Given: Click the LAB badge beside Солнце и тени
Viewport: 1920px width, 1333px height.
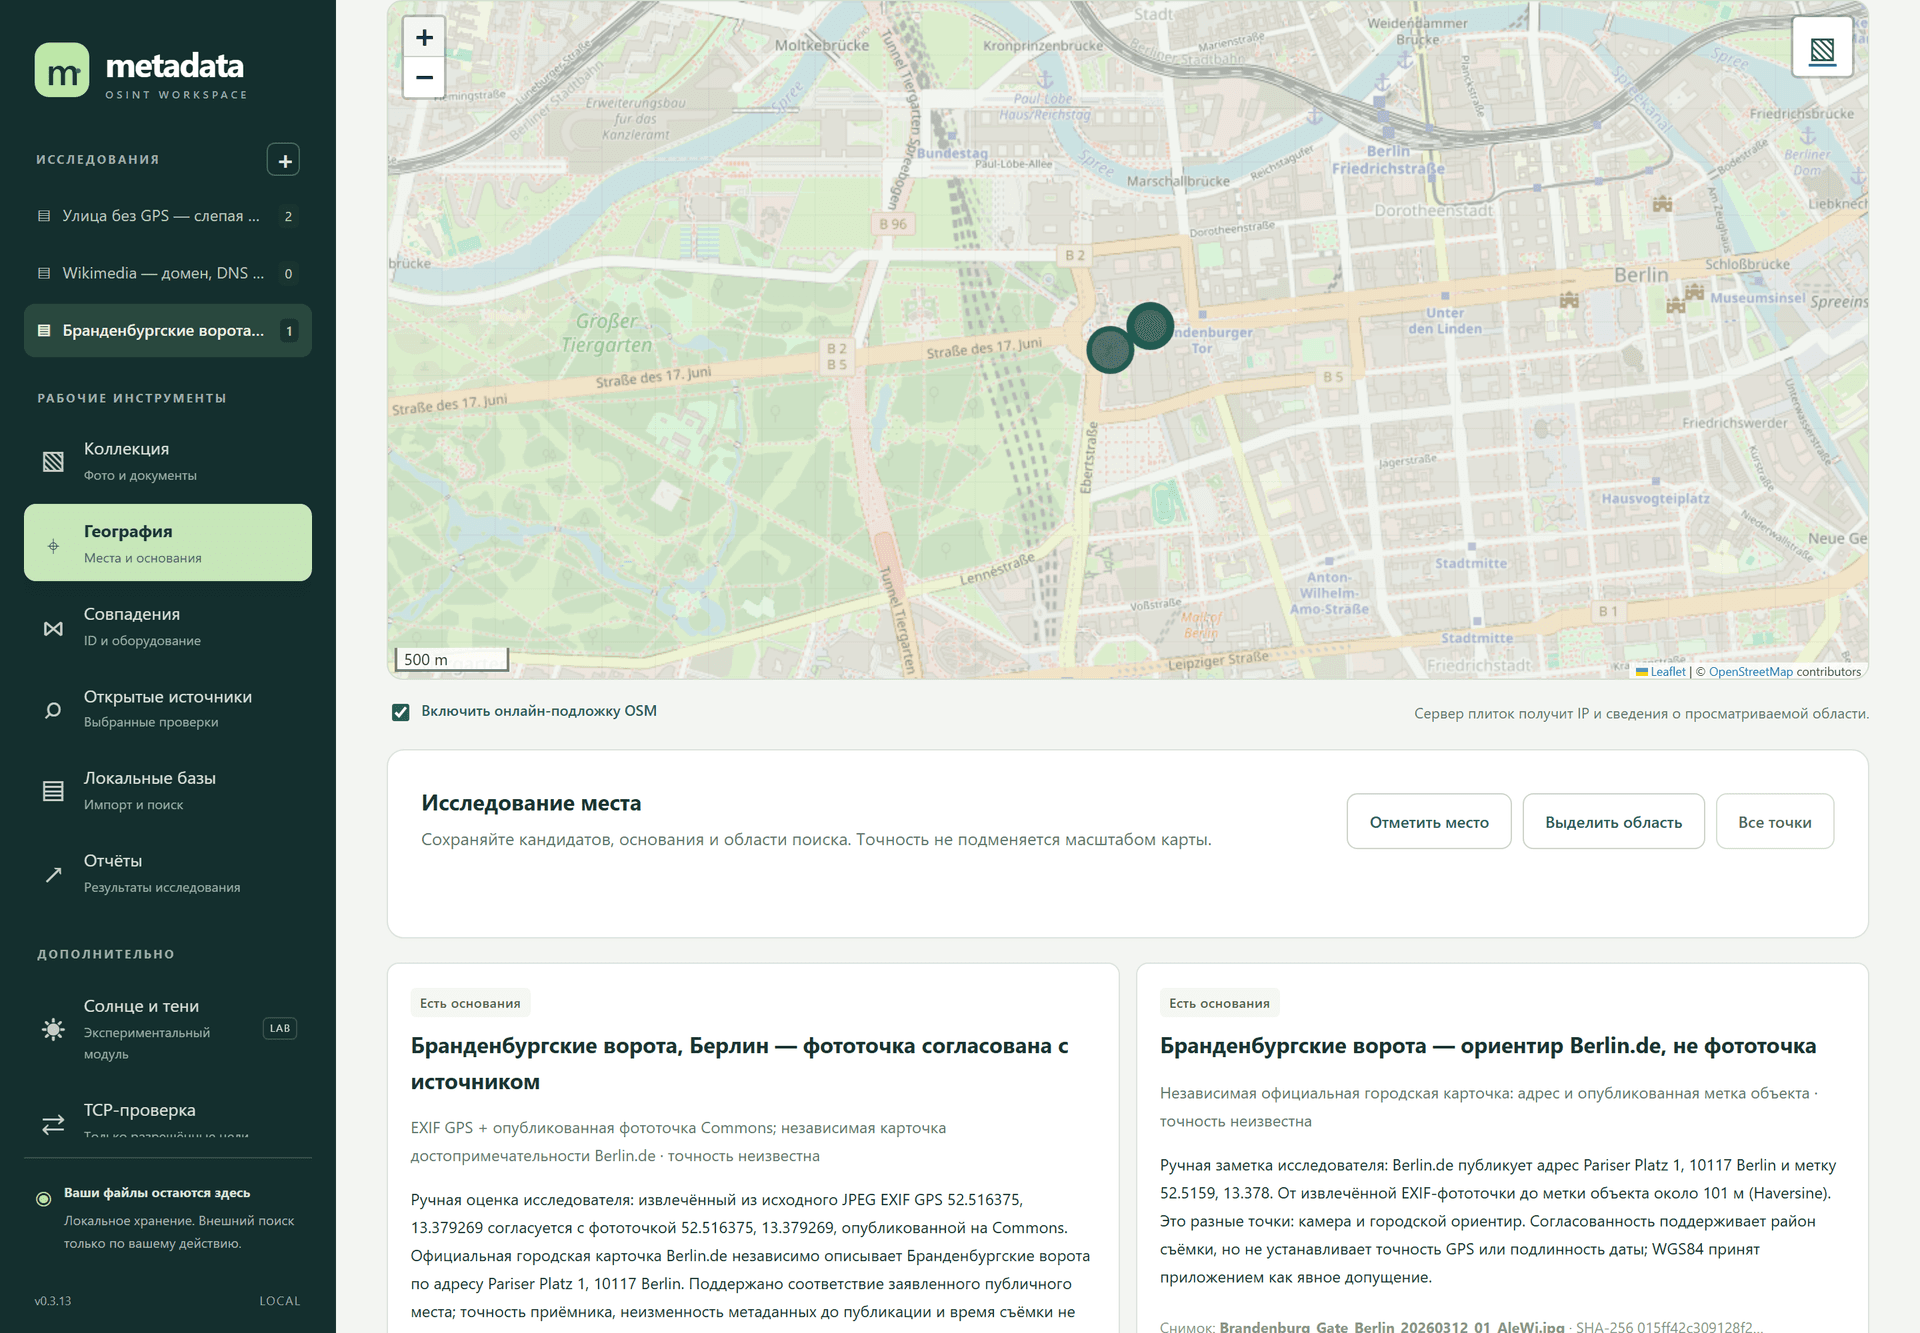Looking at the screenshot, I should coord(280,1028).
